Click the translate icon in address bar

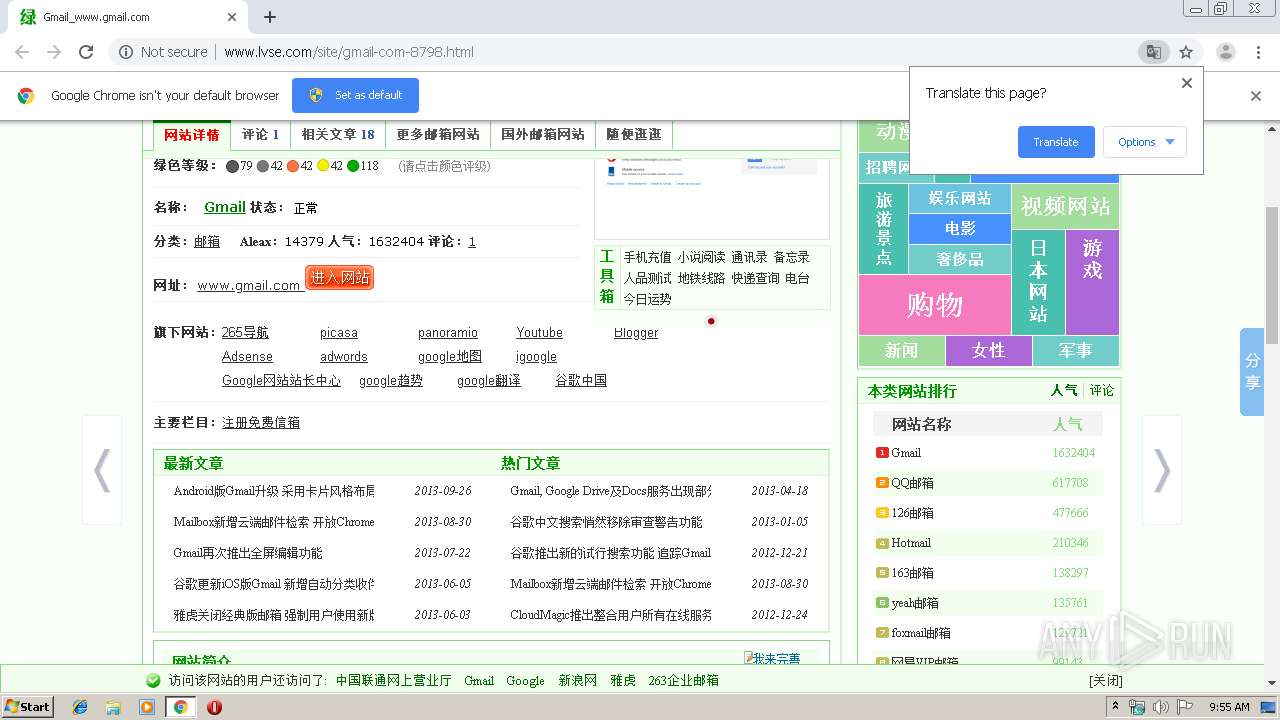point(1153,52)
